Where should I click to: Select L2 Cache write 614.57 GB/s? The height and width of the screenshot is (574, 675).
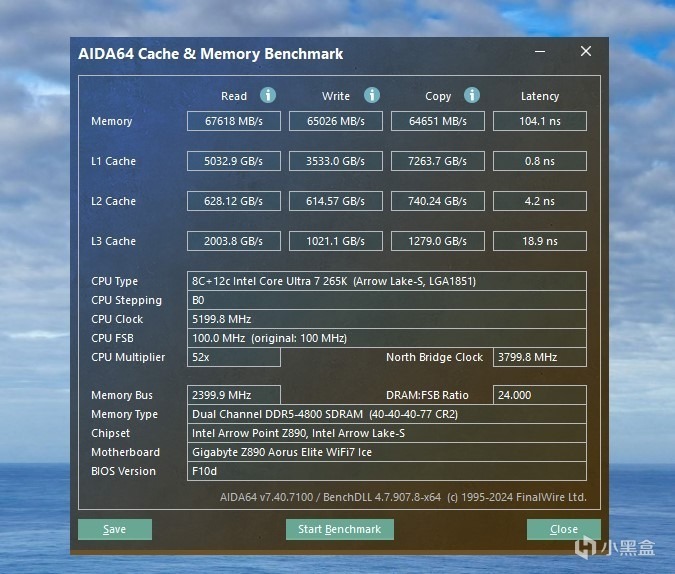(336, 201)
